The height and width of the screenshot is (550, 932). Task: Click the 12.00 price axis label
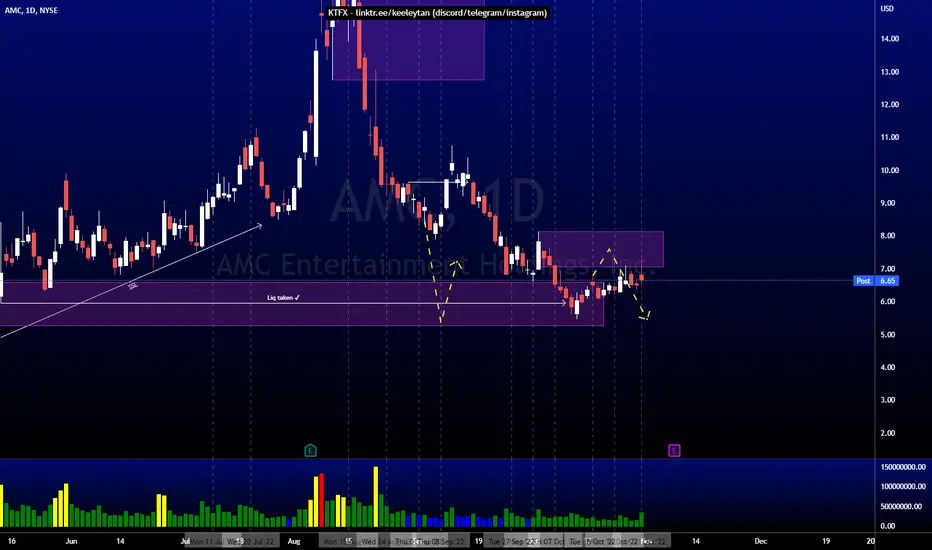pos(890,105)
